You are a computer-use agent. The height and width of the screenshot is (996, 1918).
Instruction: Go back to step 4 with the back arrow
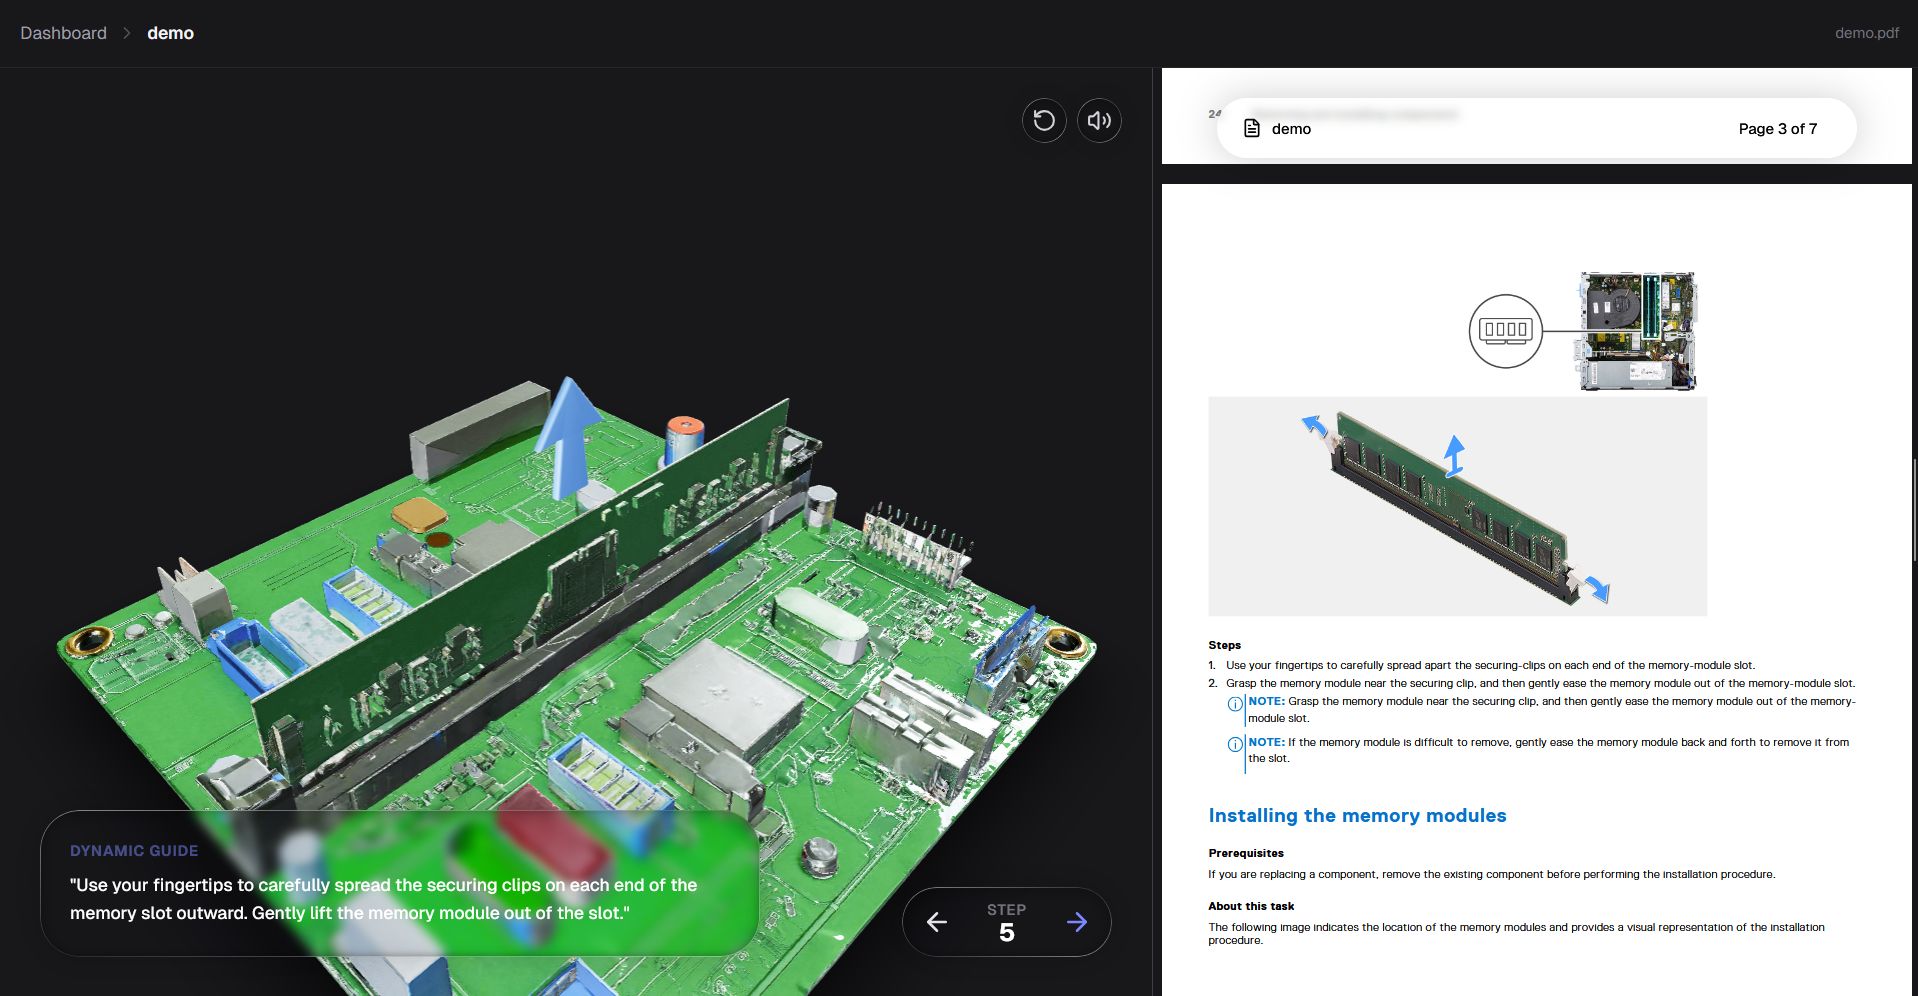[937, 921]
